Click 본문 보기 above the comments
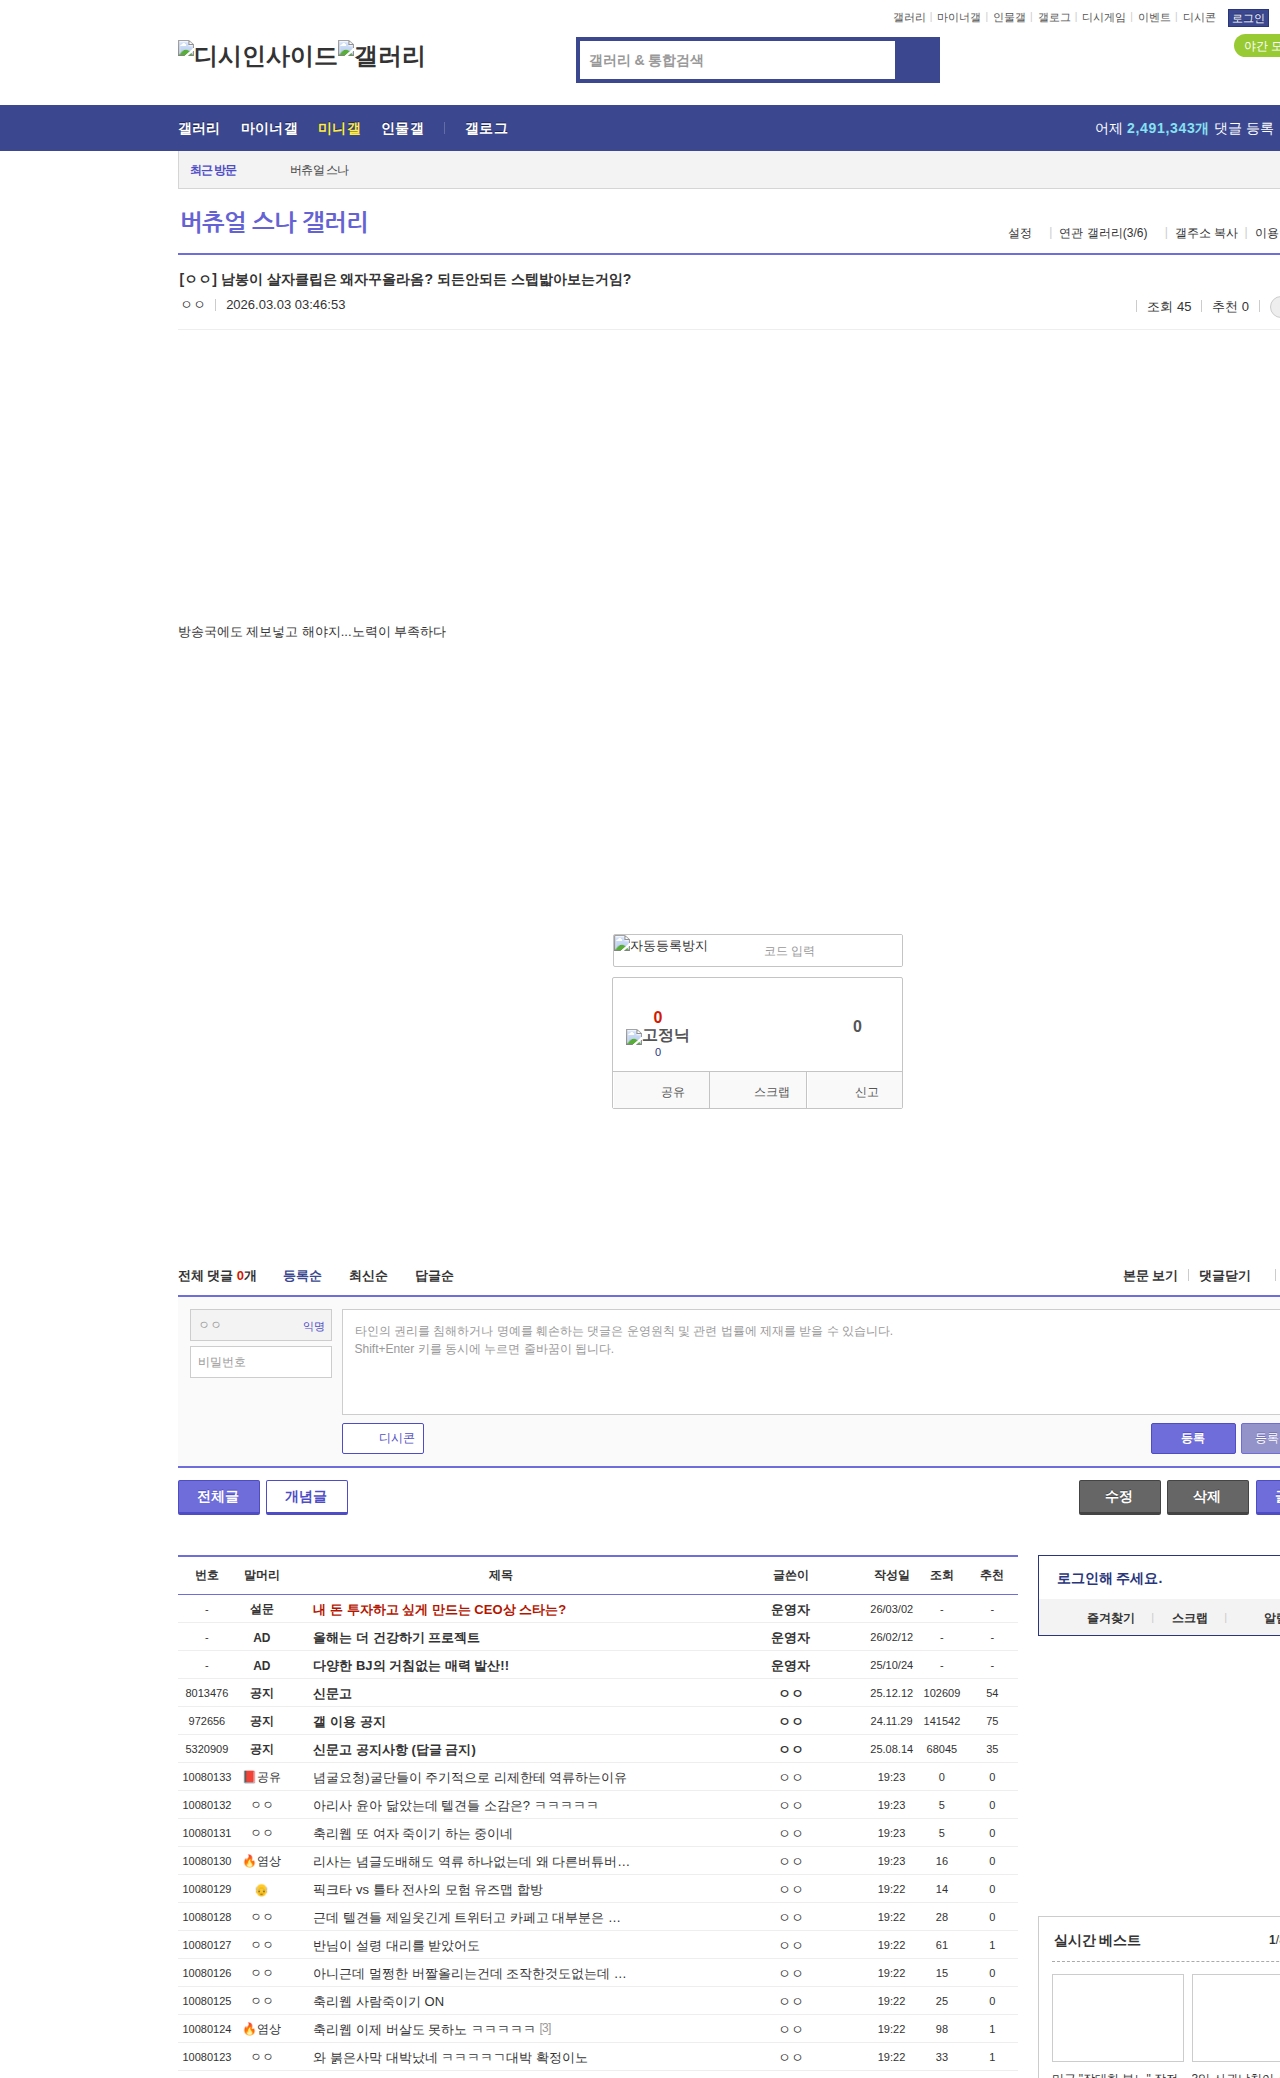Screen dimensions: 1280x2078 coord(1150,1275)
